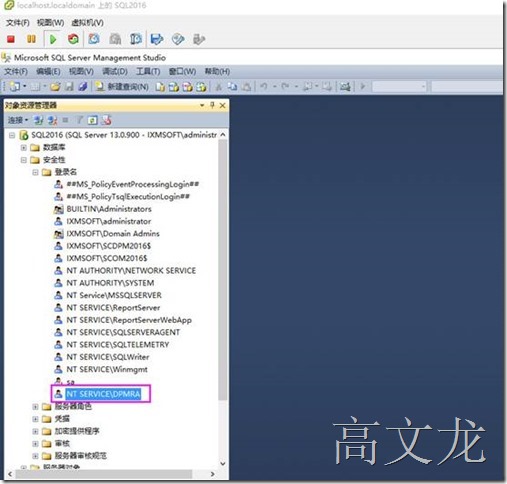Click the last grey device icon in VM toolbar
Viewport: 507px width, 484px height.
click(x=199, y=39)
